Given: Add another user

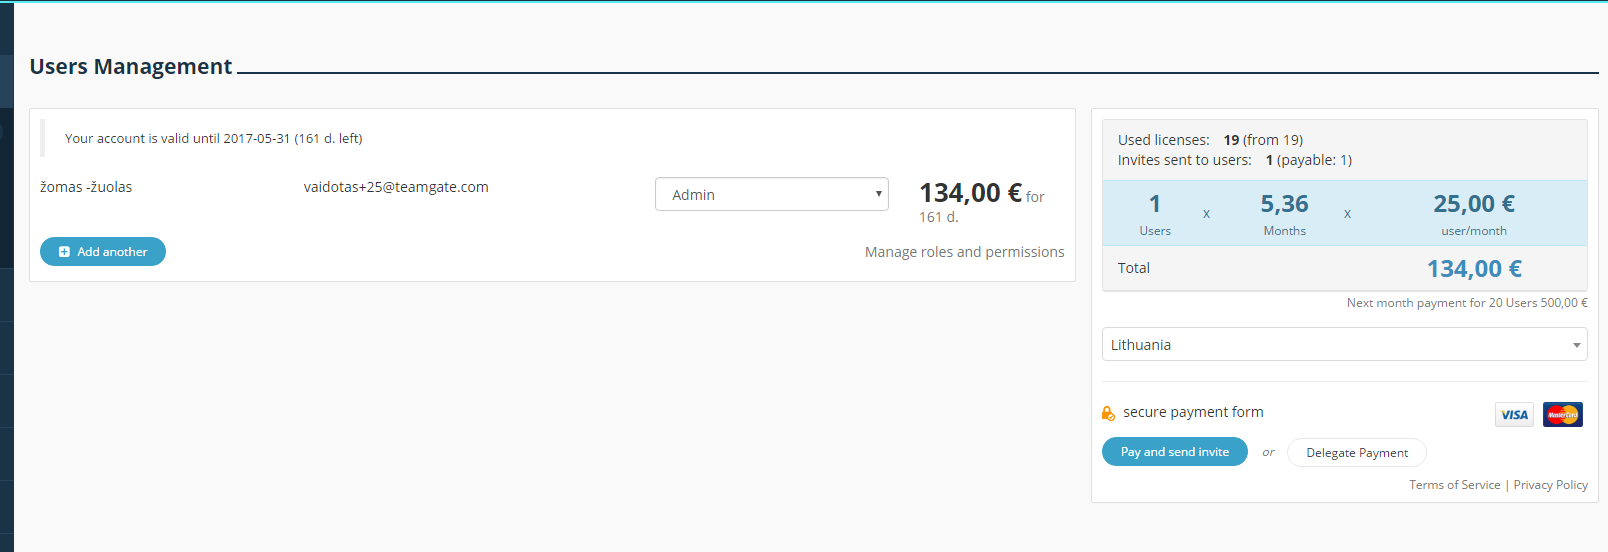Looking at the screenshot, I should (x=103, y=252).
